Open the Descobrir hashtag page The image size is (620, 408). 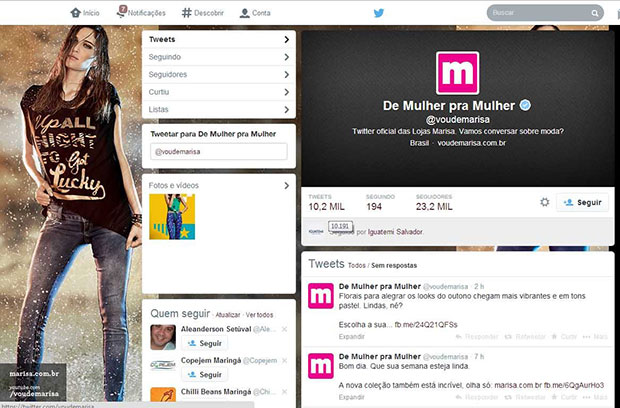[203, 13]
